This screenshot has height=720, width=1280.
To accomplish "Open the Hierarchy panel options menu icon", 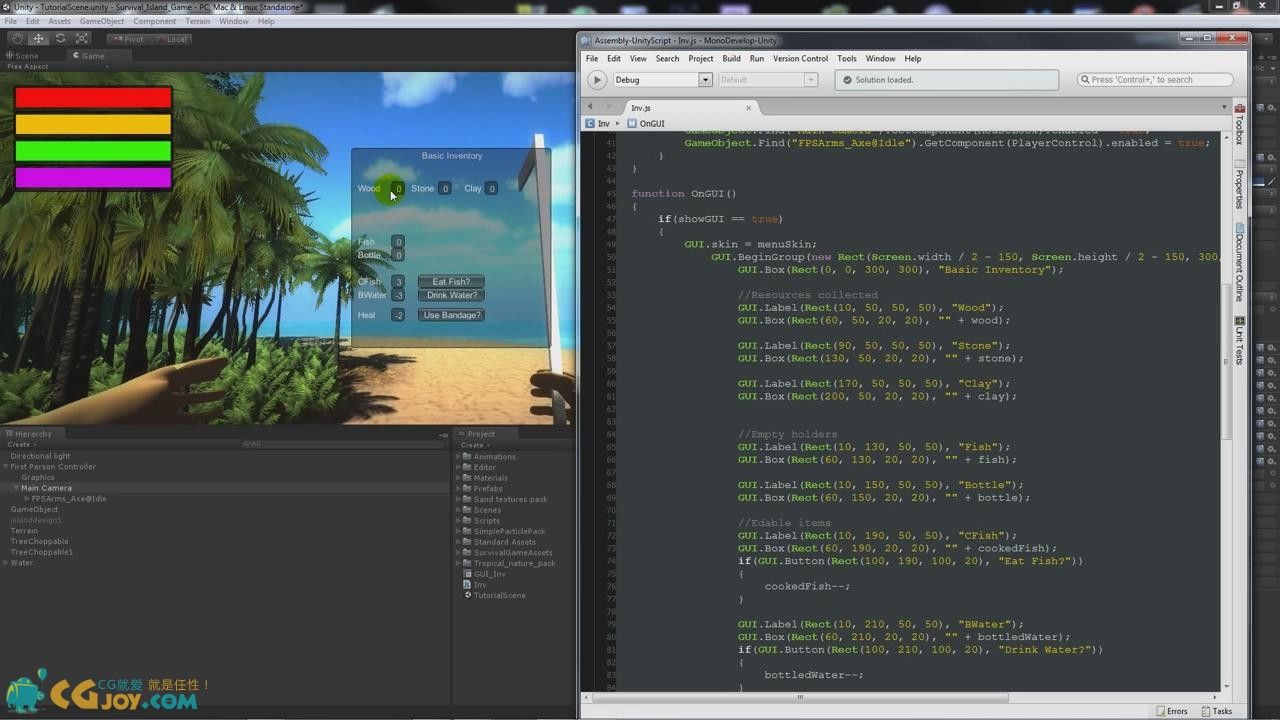I will click(x=443, y=434).
